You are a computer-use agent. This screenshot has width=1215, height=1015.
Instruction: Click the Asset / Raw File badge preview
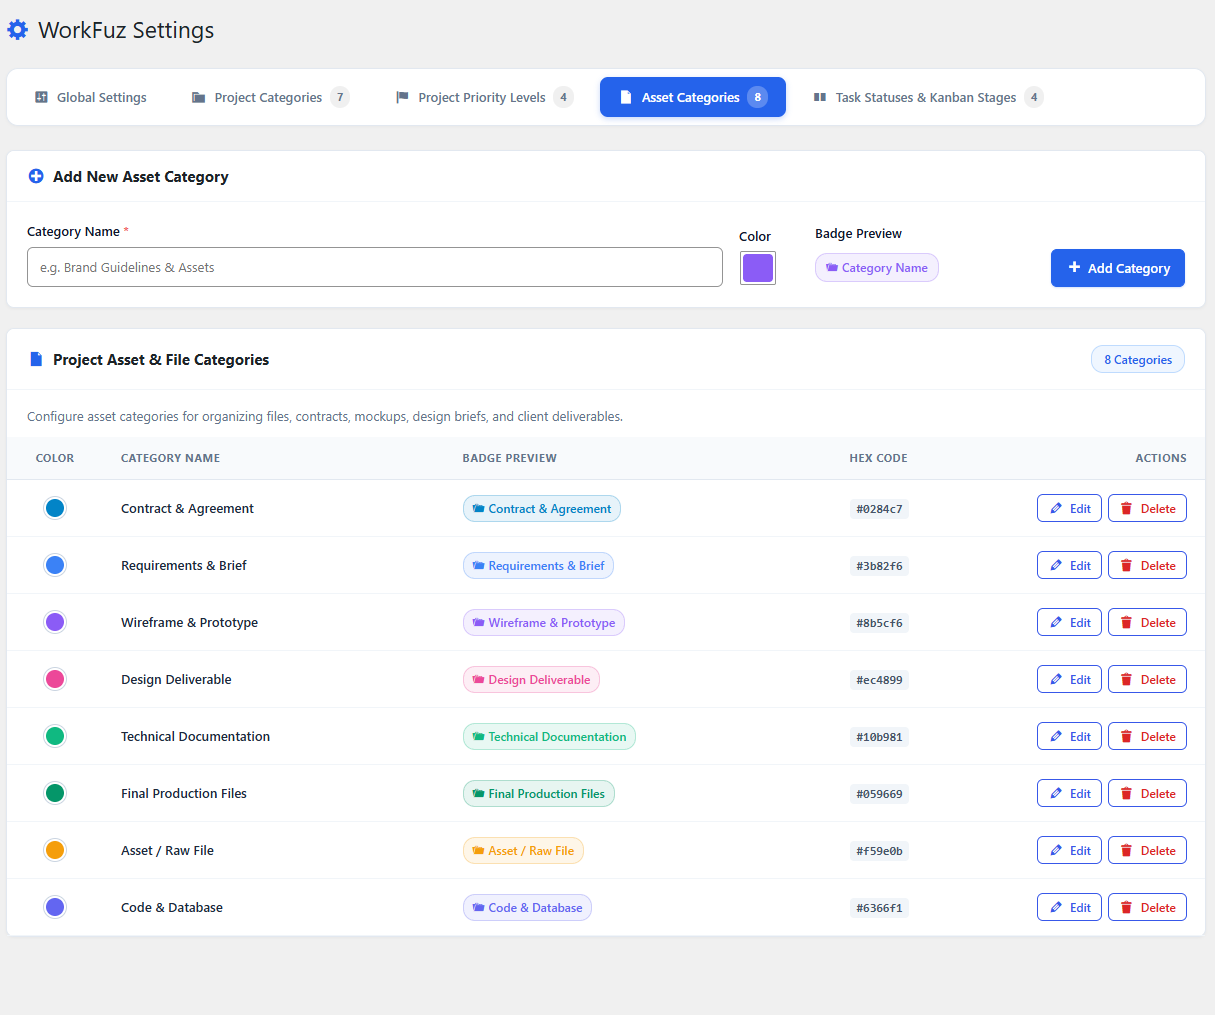coord(523,850)
